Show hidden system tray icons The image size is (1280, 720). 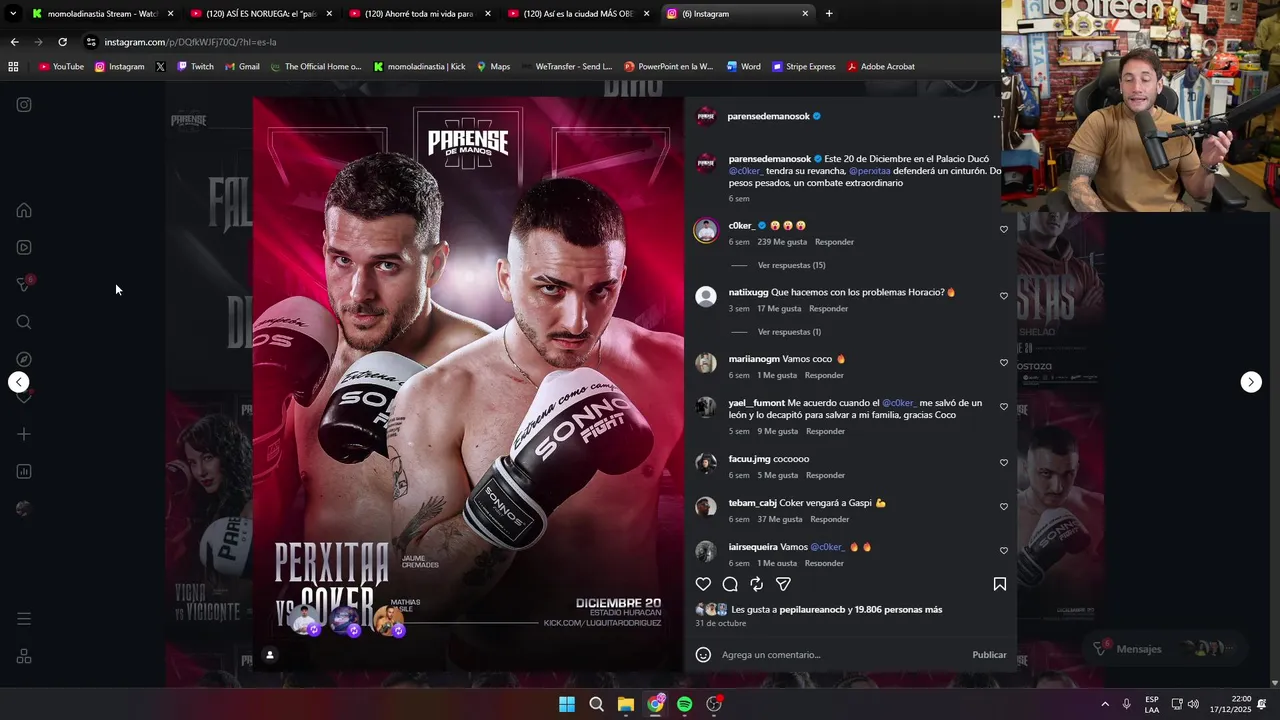coord(1104,704)
